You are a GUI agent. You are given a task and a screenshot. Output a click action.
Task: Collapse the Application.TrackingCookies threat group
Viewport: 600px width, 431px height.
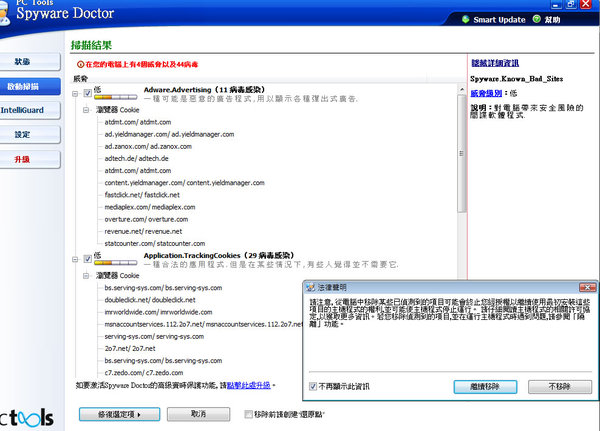pos(75,259)
